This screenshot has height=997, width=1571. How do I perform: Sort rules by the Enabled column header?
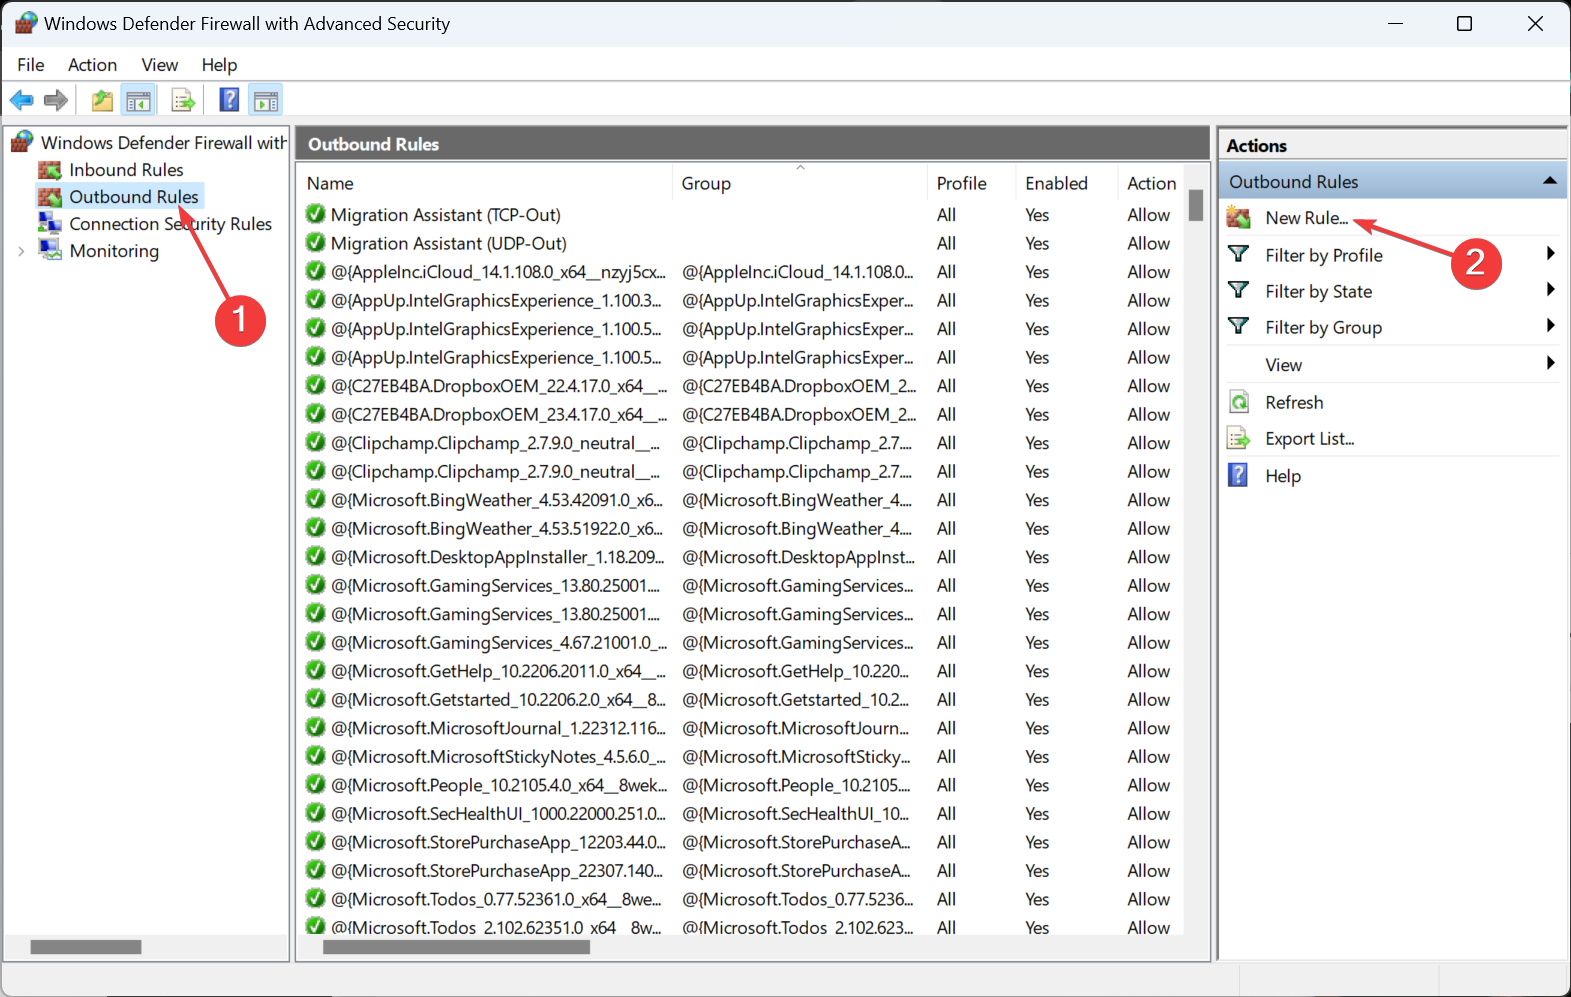[1056, 184]
